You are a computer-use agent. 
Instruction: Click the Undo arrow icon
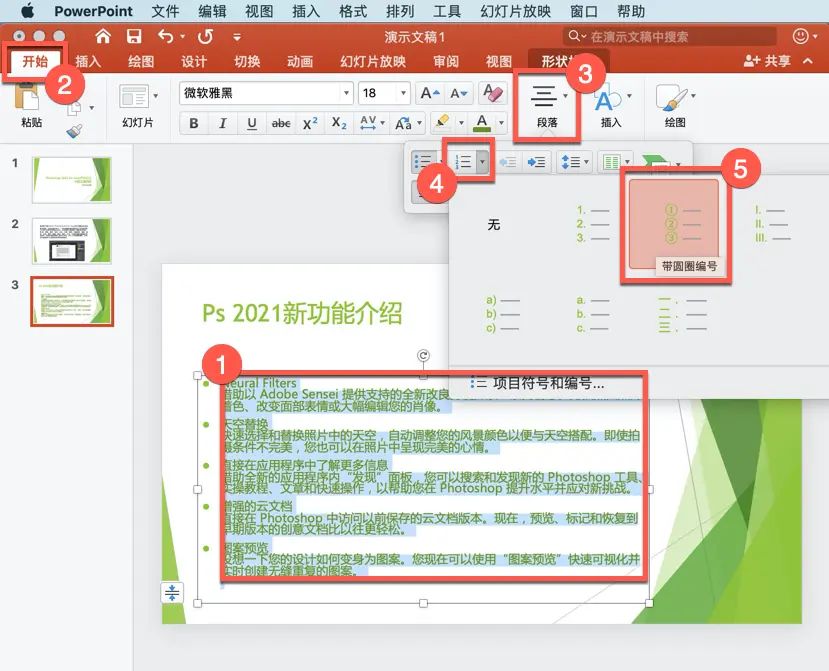coord(165,36)
